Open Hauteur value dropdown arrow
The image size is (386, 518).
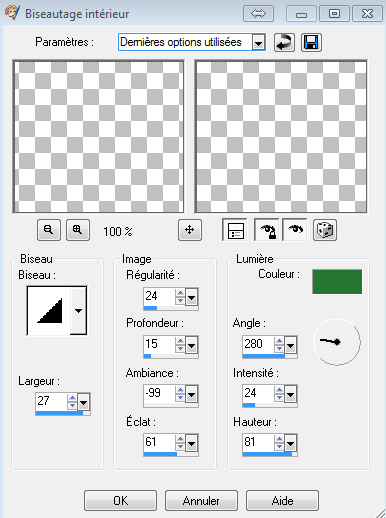[291, 443]
